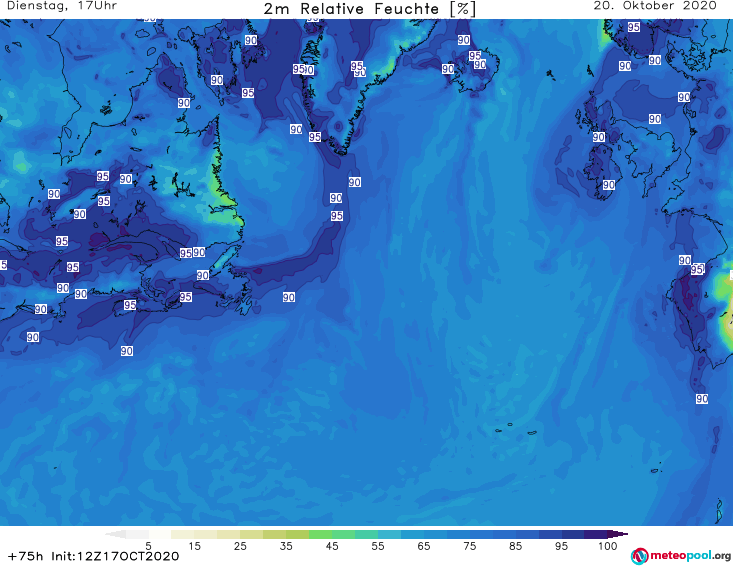Click the Azores islands outline on the map
Viewport: 733px width, 566px height.
pos(516,429)
